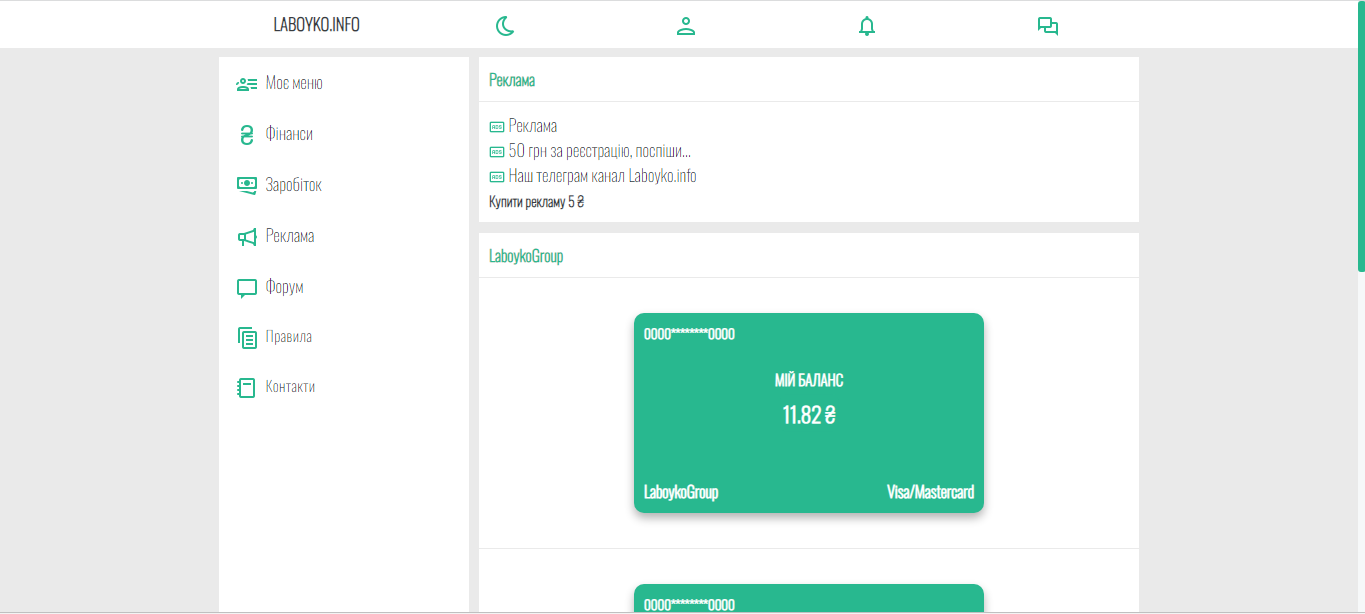Open the Контакти menu item
Image resolution: width=1365 pixels, height=614 pixels.
coord(290,387)
